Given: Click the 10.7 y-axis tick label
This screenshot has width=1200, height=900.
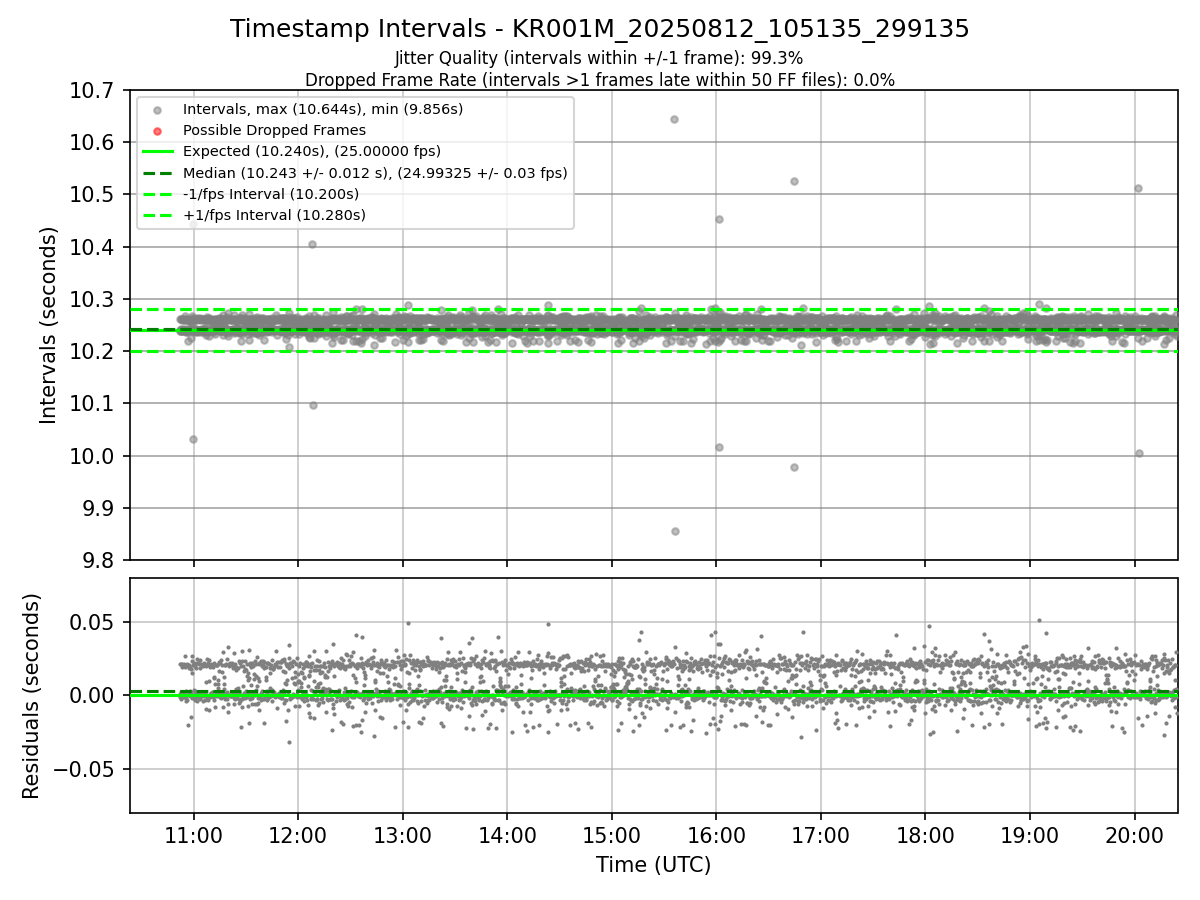Looking at the screenshot, I should tap(92, 91).
